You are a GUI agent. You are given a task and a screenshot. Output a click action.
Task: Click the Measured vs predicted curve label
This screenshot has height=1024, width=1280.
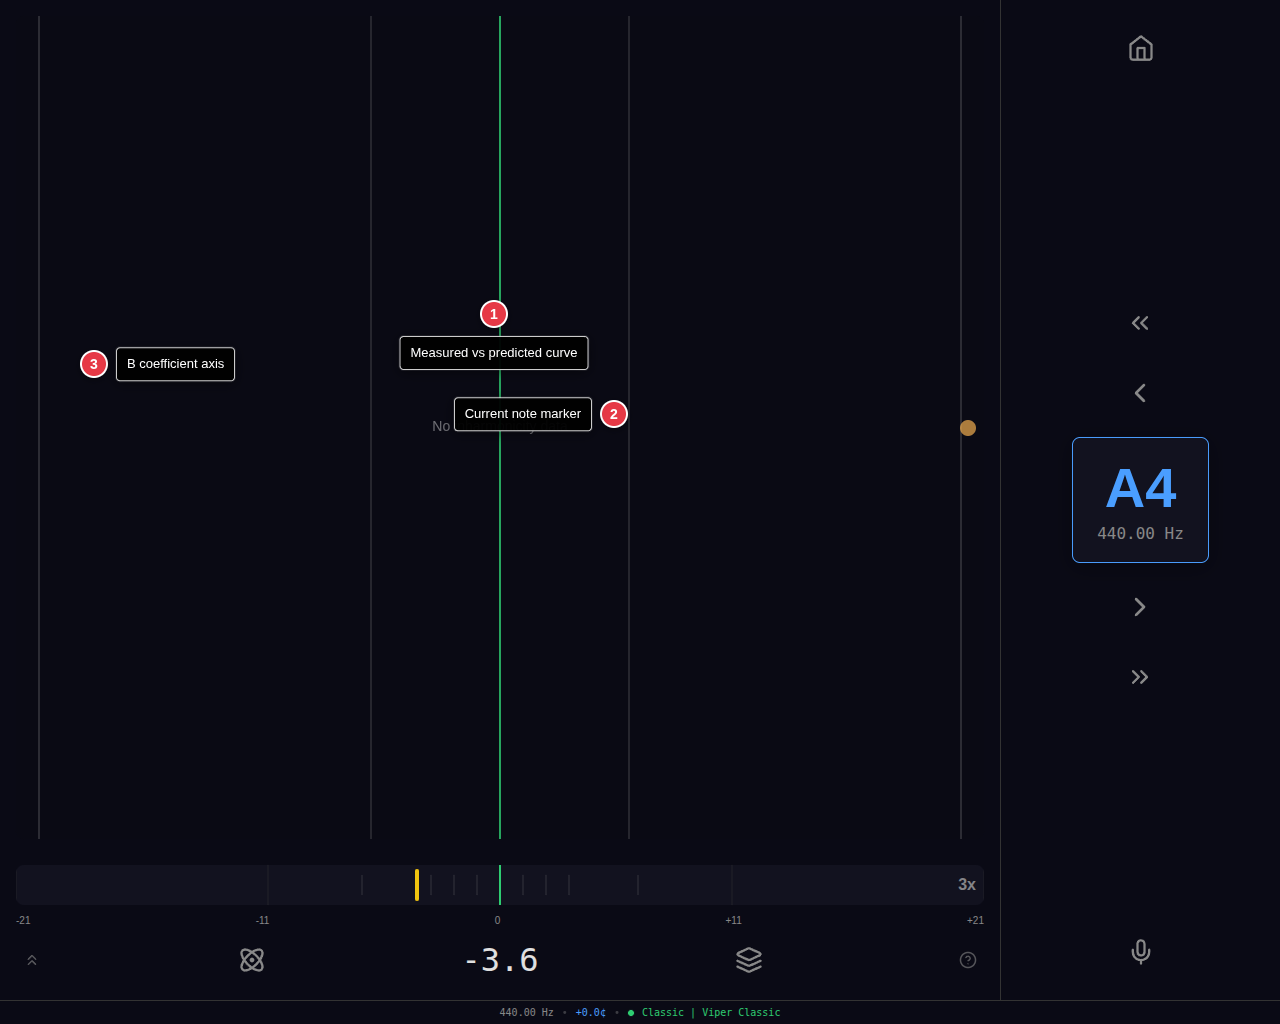[x=494, y=352]
